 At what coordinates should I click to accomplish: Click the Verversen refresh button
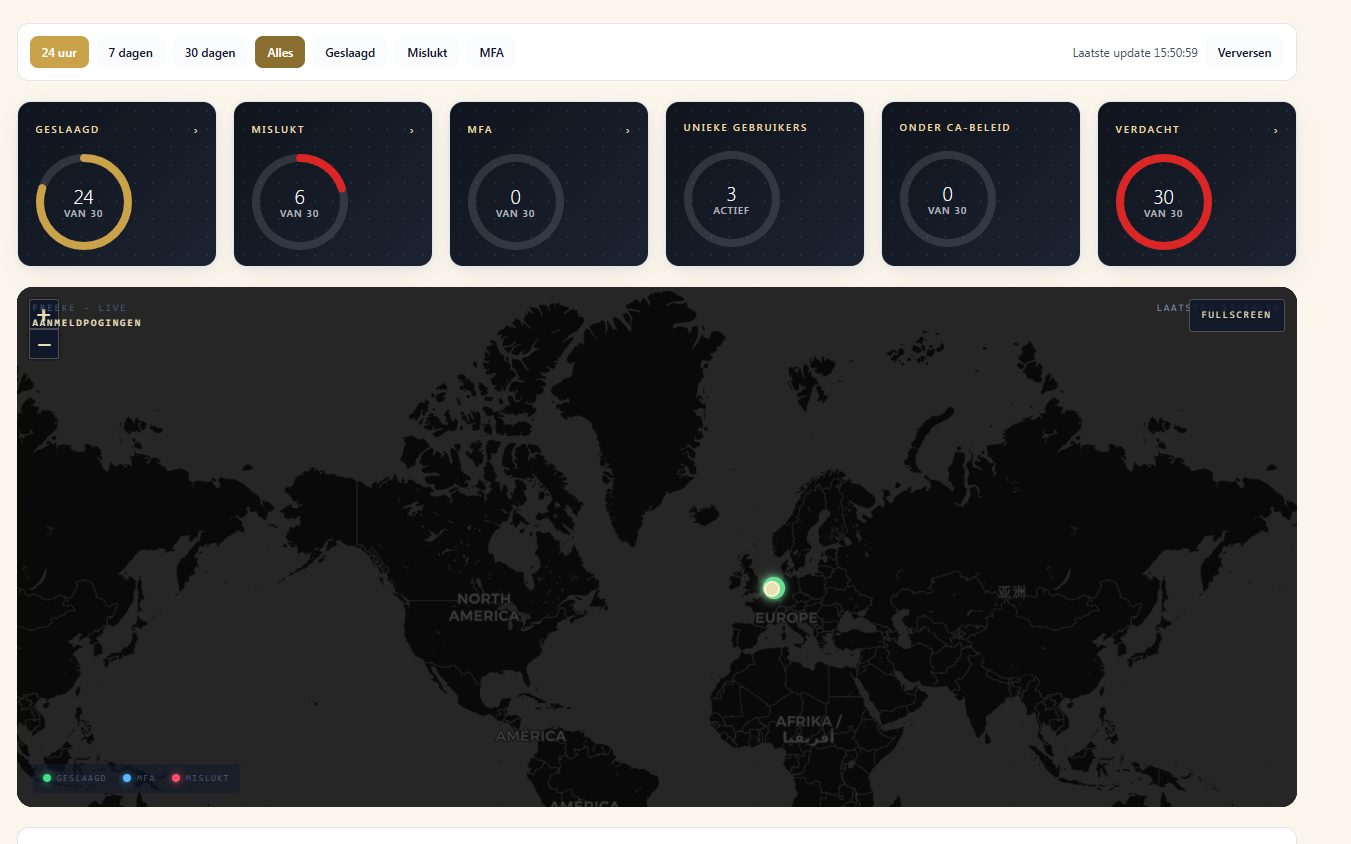[1245, 52]
